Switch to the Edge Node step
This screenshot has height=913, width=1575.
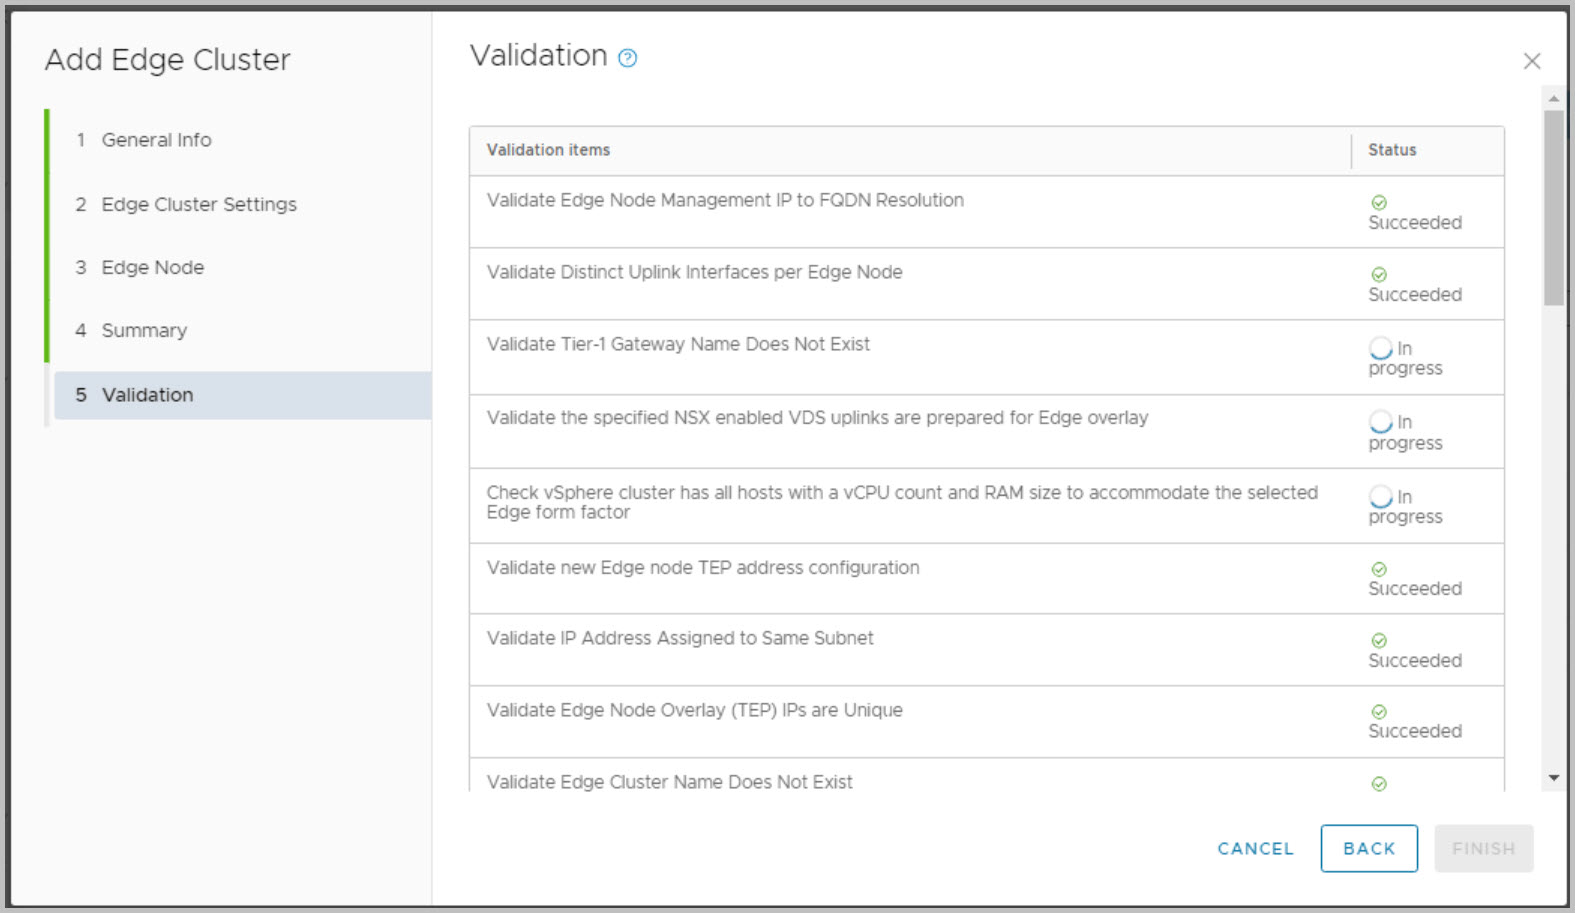coord(152,267)
